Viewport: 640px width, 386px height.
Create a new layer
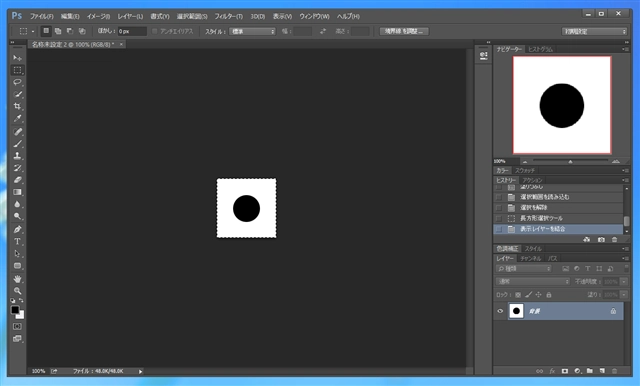(x=602, y=371)
